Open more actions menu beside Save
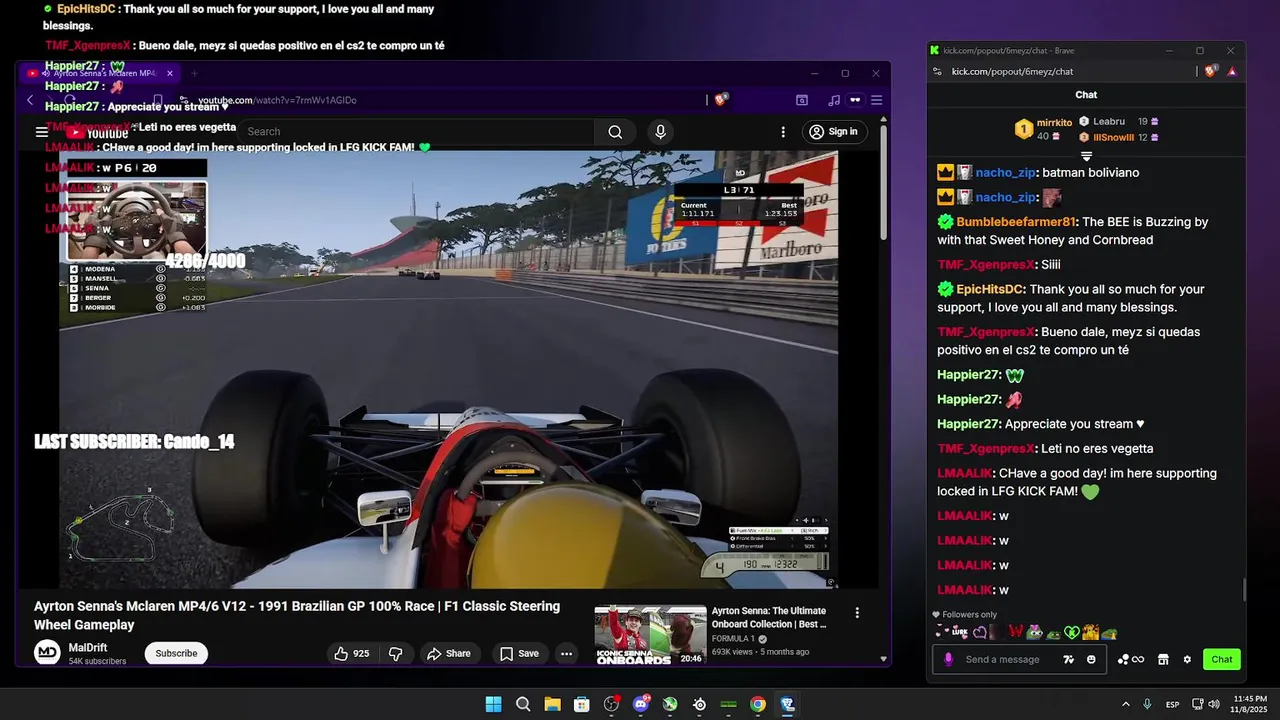The height and width of the screenshot is (720, 1280). tap(566, 653)
